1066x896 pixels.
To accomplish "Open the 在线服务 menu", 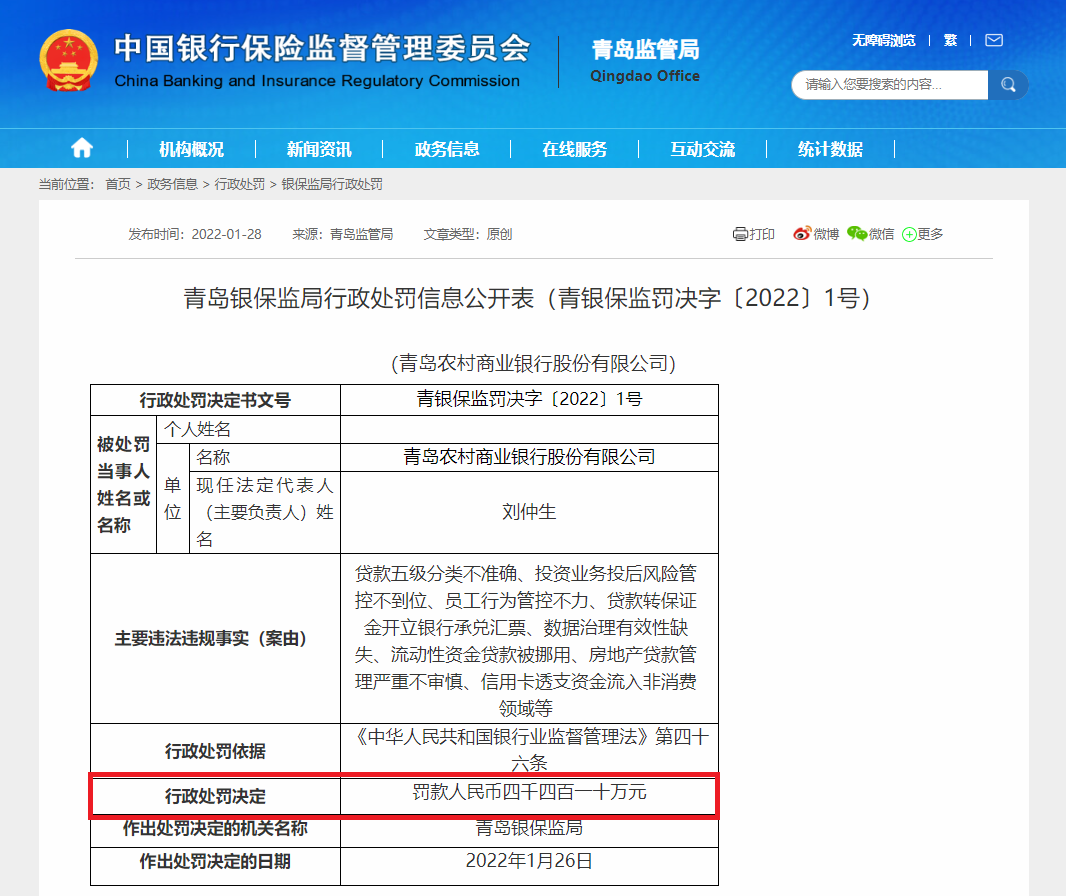I will point(574,149).
